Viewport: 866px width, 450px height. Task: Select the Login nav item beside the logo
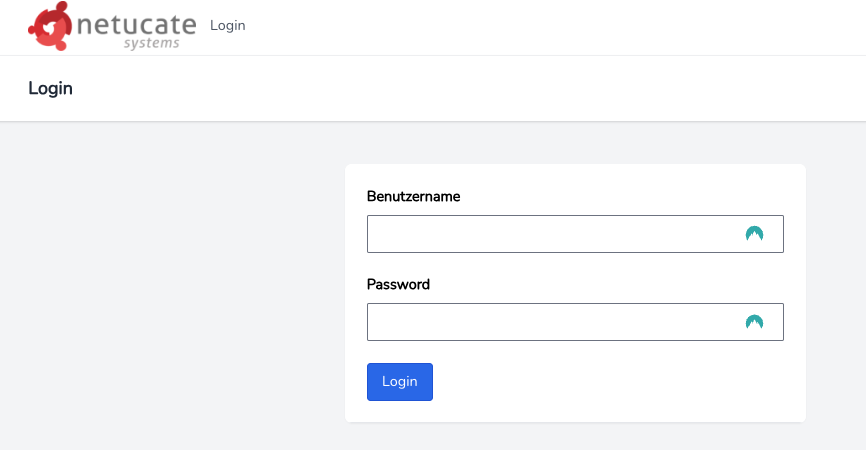coord(228,25)
